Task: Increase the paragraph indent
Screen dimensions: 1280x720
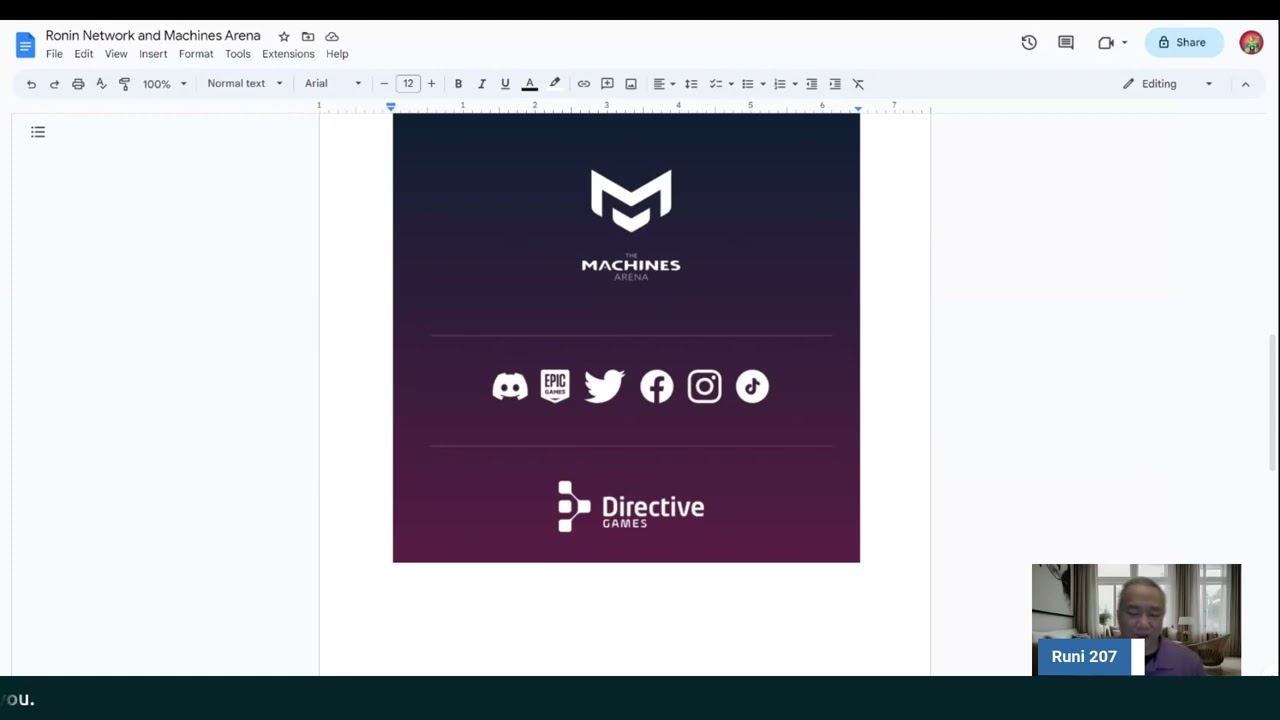Action: click(835, 84)
